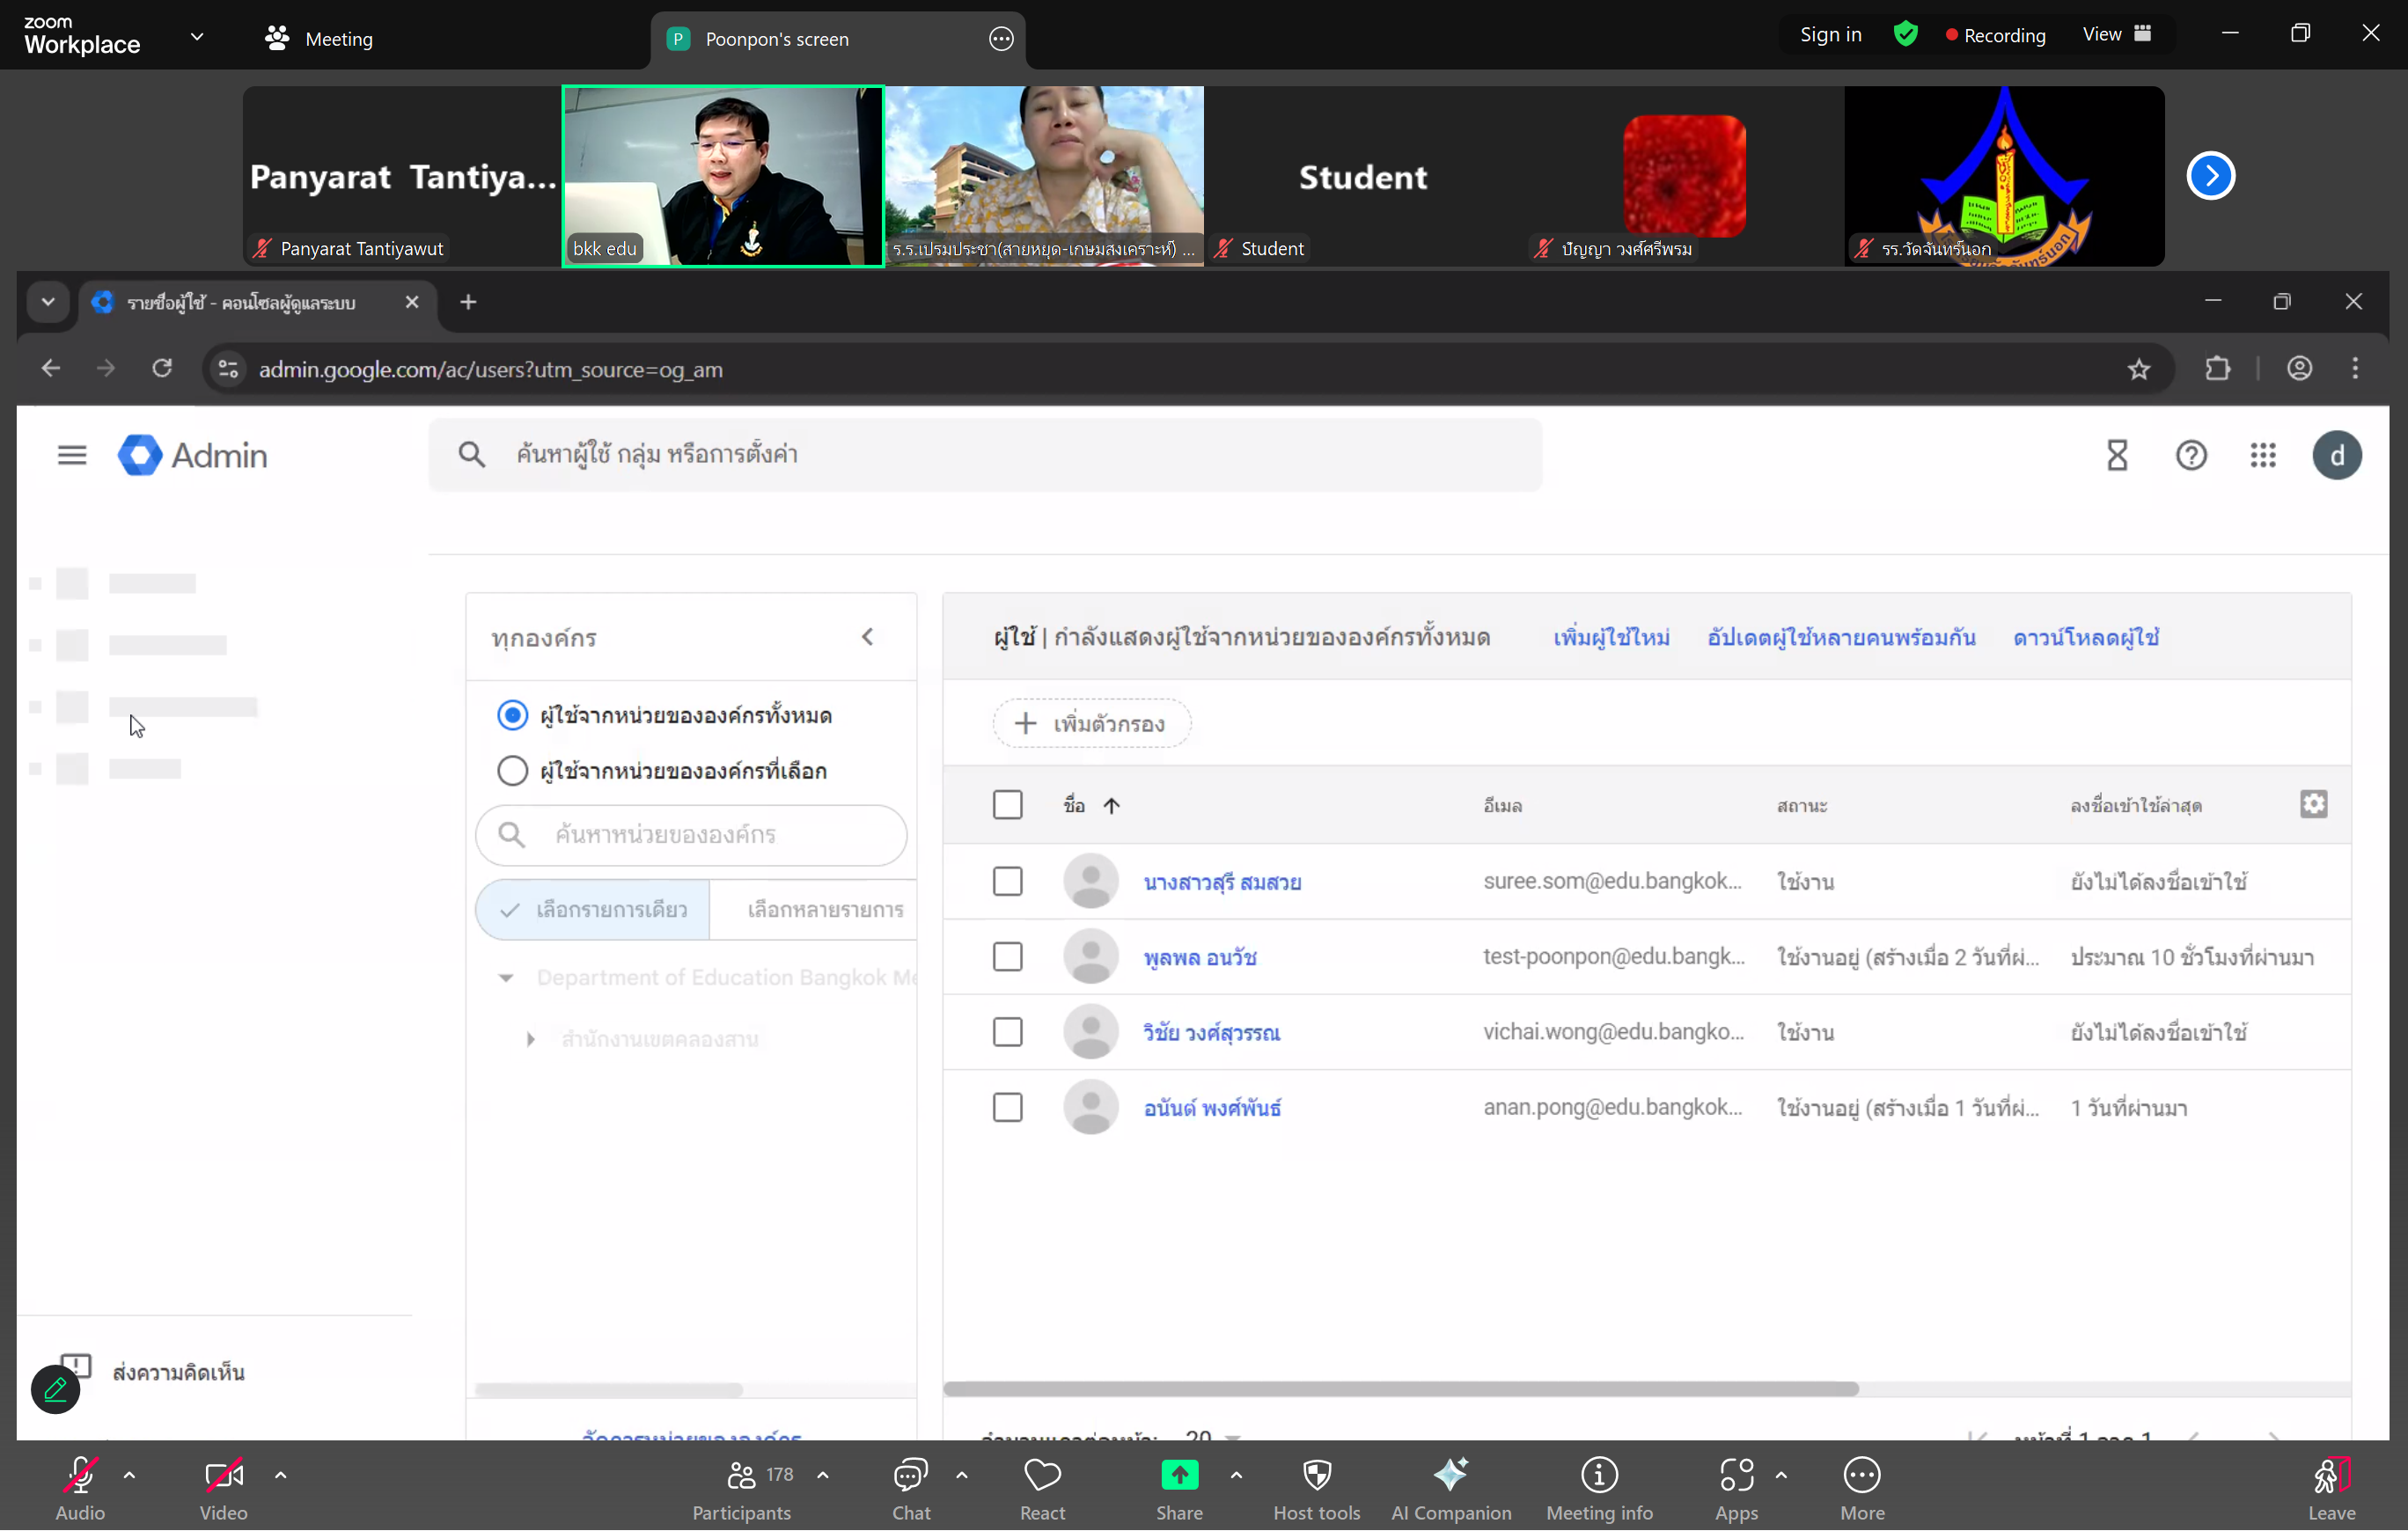
Task: Expand the Zoom Workplace dropdown arrow
Action: [x=197, y=37]
